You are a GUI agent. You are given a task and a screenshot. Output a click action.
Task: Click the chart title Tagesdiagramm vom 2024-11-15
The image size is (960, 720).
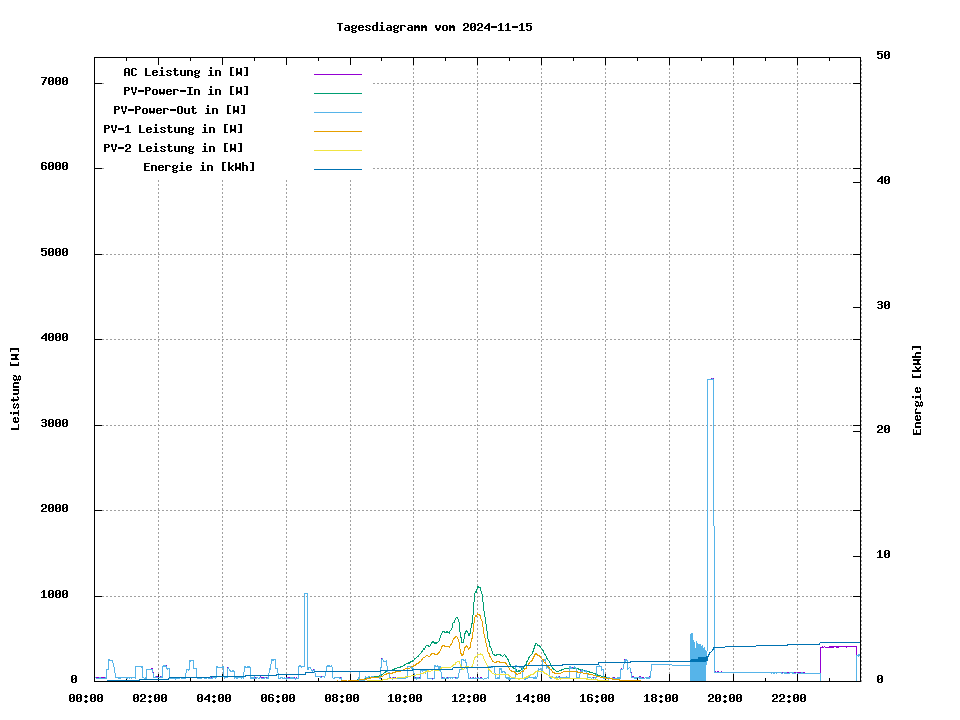click(434, 27)
